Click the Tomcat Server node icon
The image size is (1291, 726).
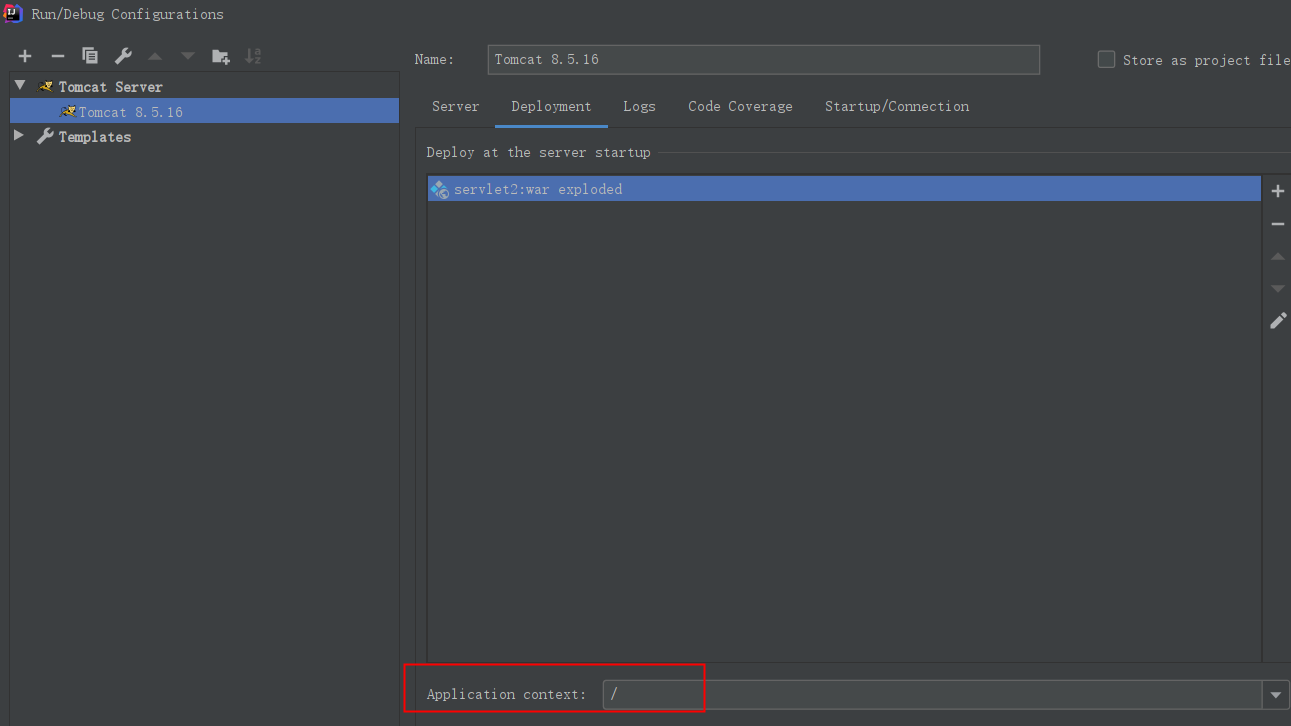(x=45, y=87)
